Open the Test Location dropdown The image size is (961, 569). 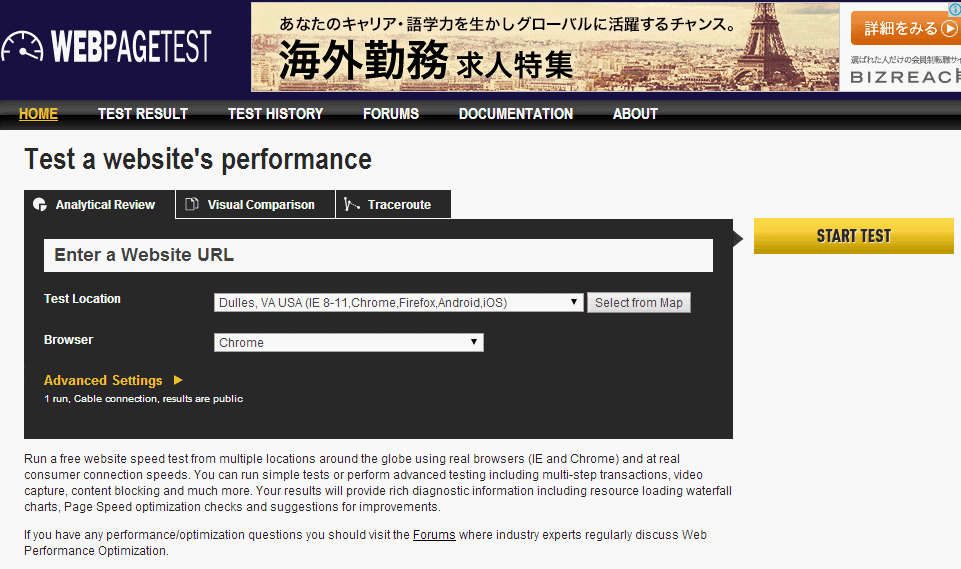tap(398, 302)
